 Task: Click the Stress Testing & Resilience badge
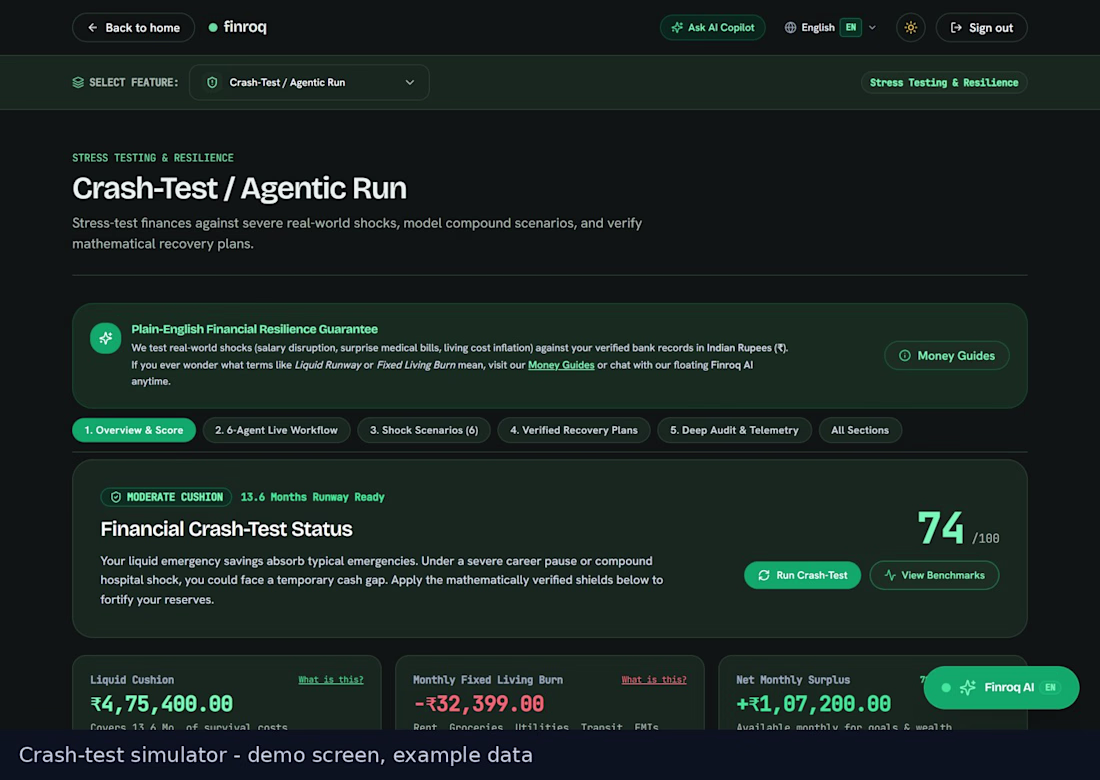(x=944, y=82)
